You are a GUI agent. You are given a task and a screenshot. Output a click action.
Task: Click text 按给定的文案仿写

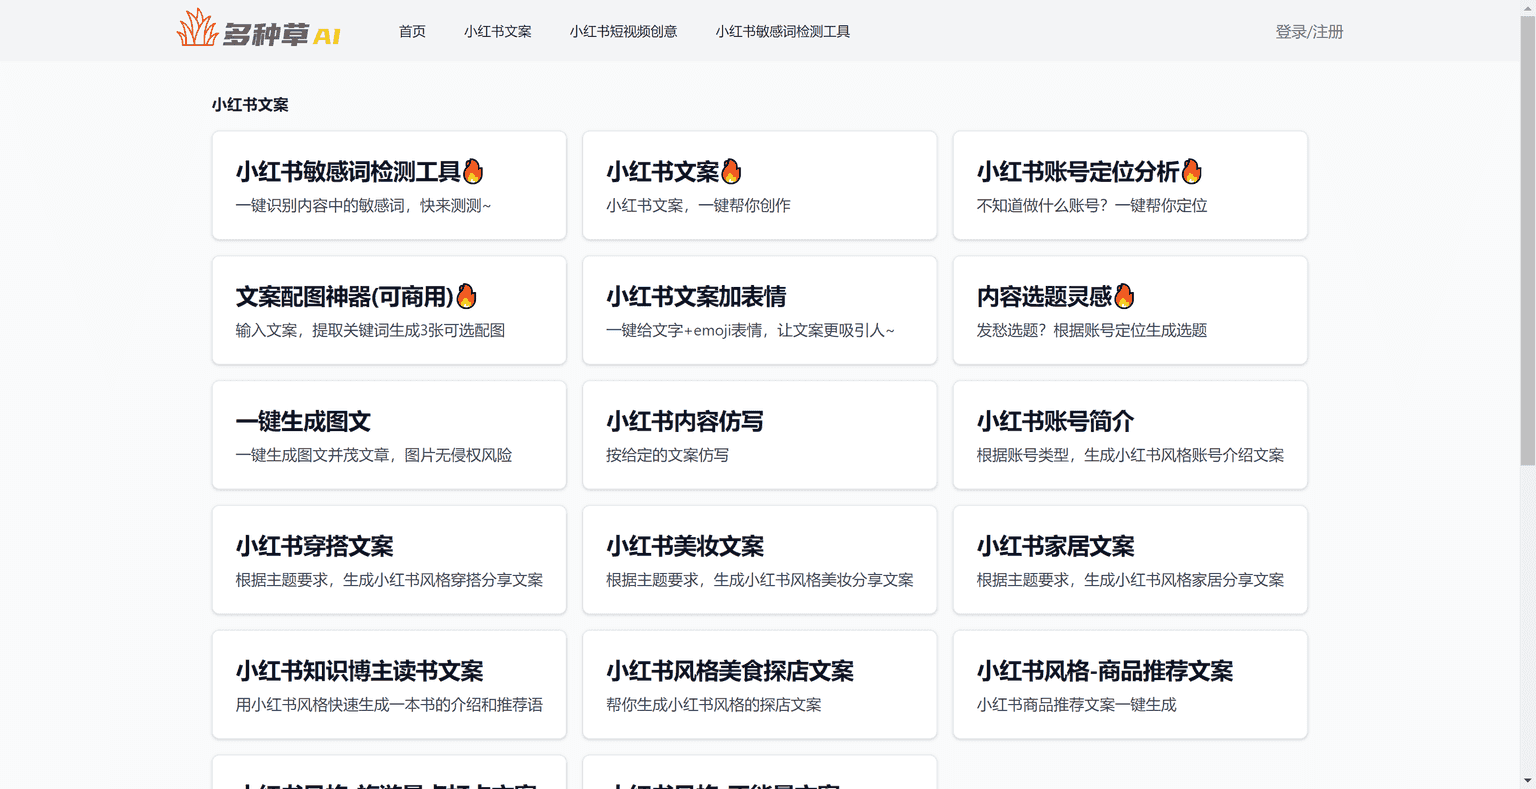click(667, 455)
